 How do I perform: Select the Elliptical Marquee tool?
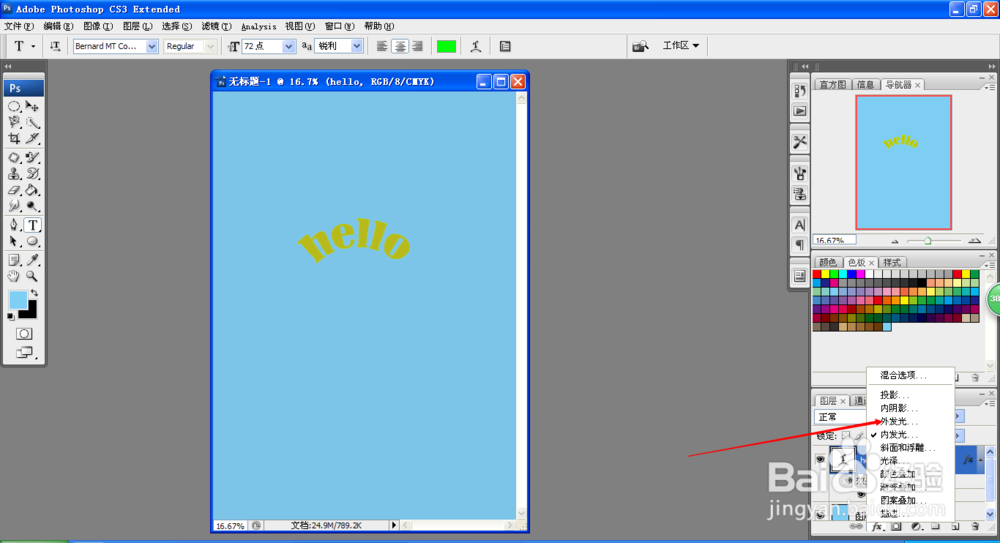coord(14,107)
